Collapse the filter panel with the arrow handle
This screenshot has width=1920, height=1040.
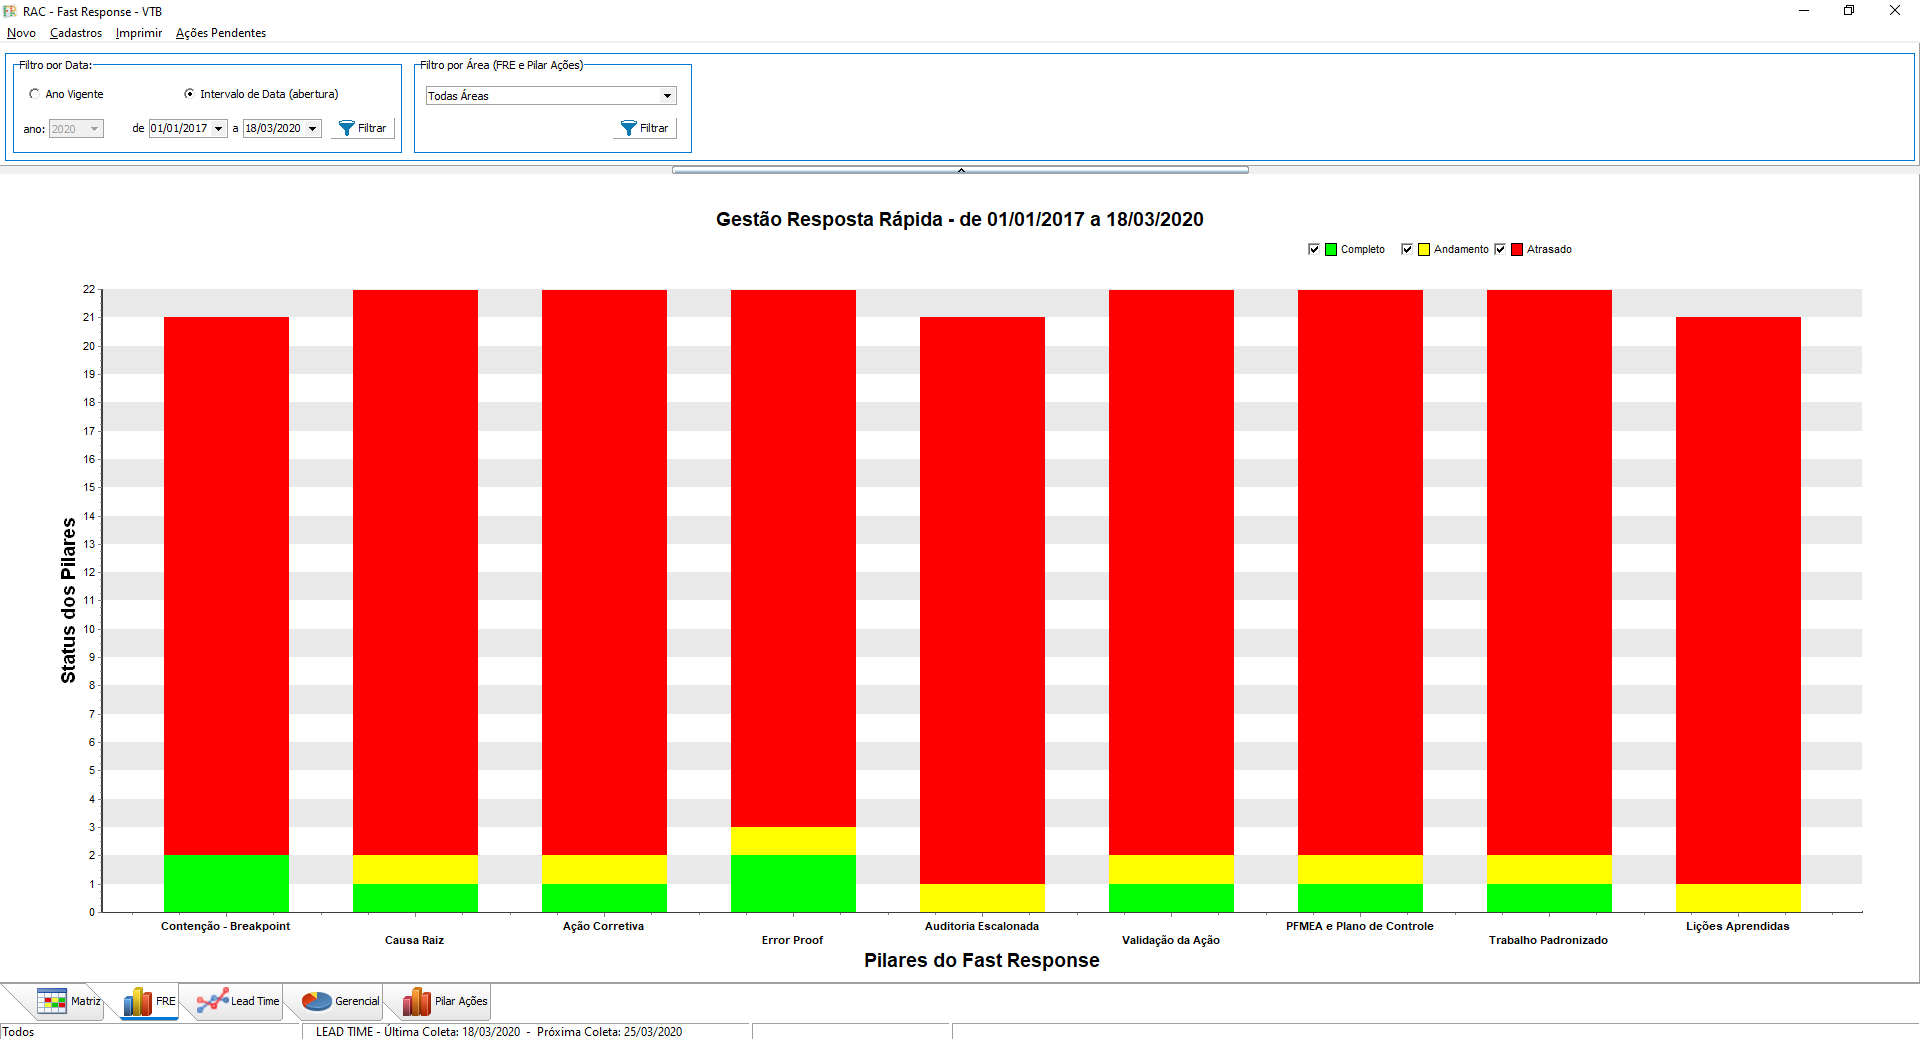tap(960, 170)
